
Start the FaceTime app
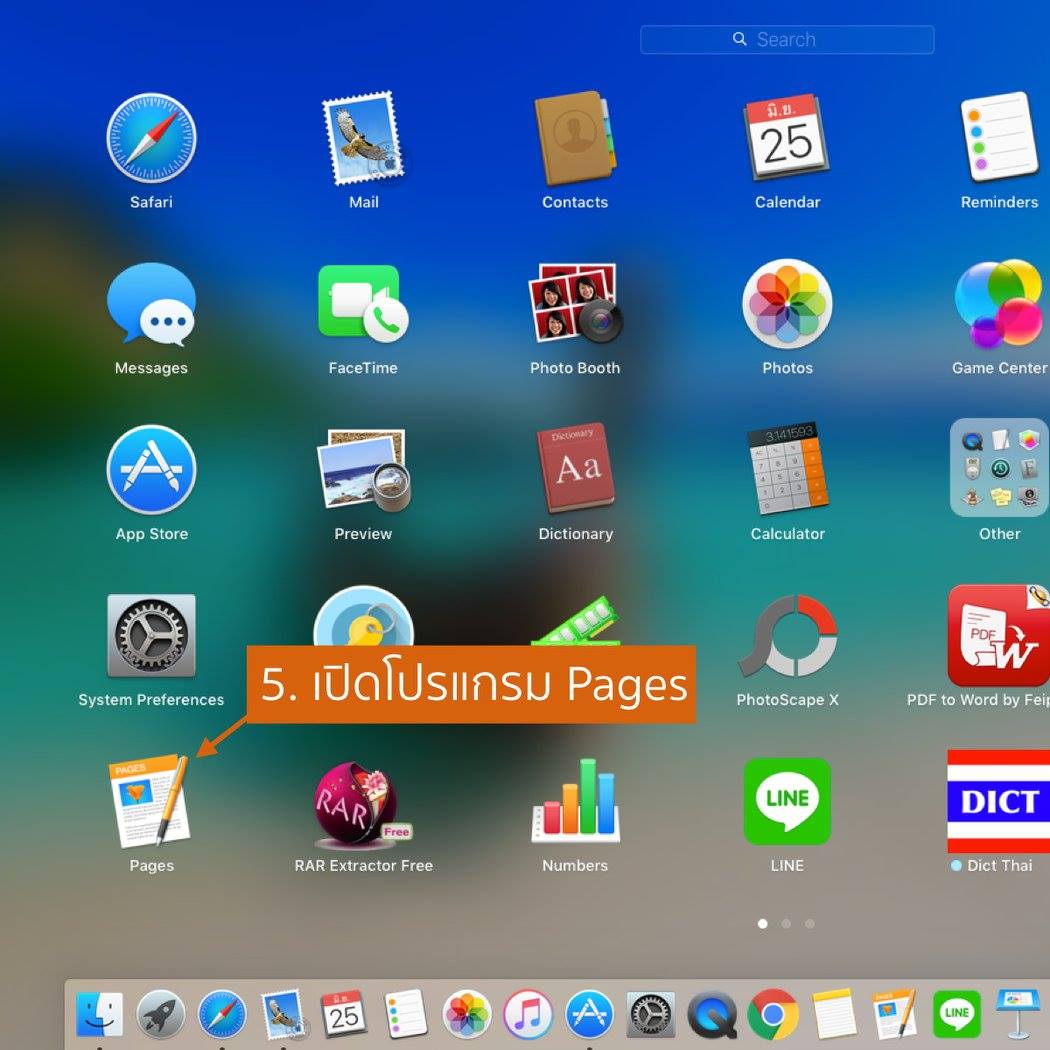[363, 303]
